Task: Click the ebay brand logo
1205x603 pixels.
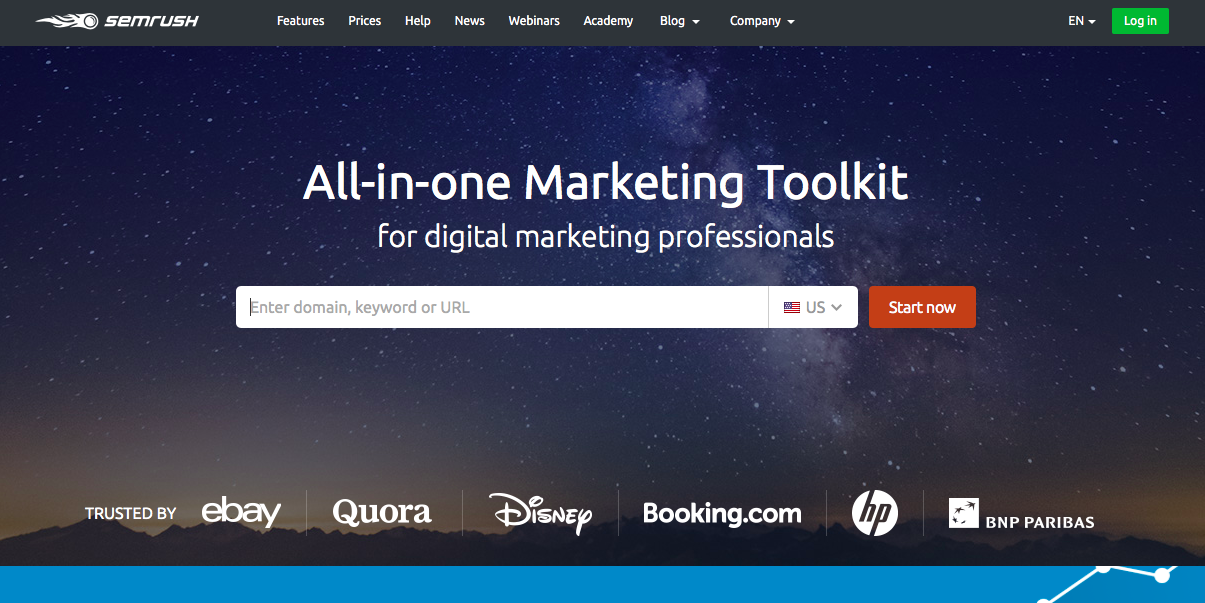Action: pyautogui.click(x=240, y=512)
